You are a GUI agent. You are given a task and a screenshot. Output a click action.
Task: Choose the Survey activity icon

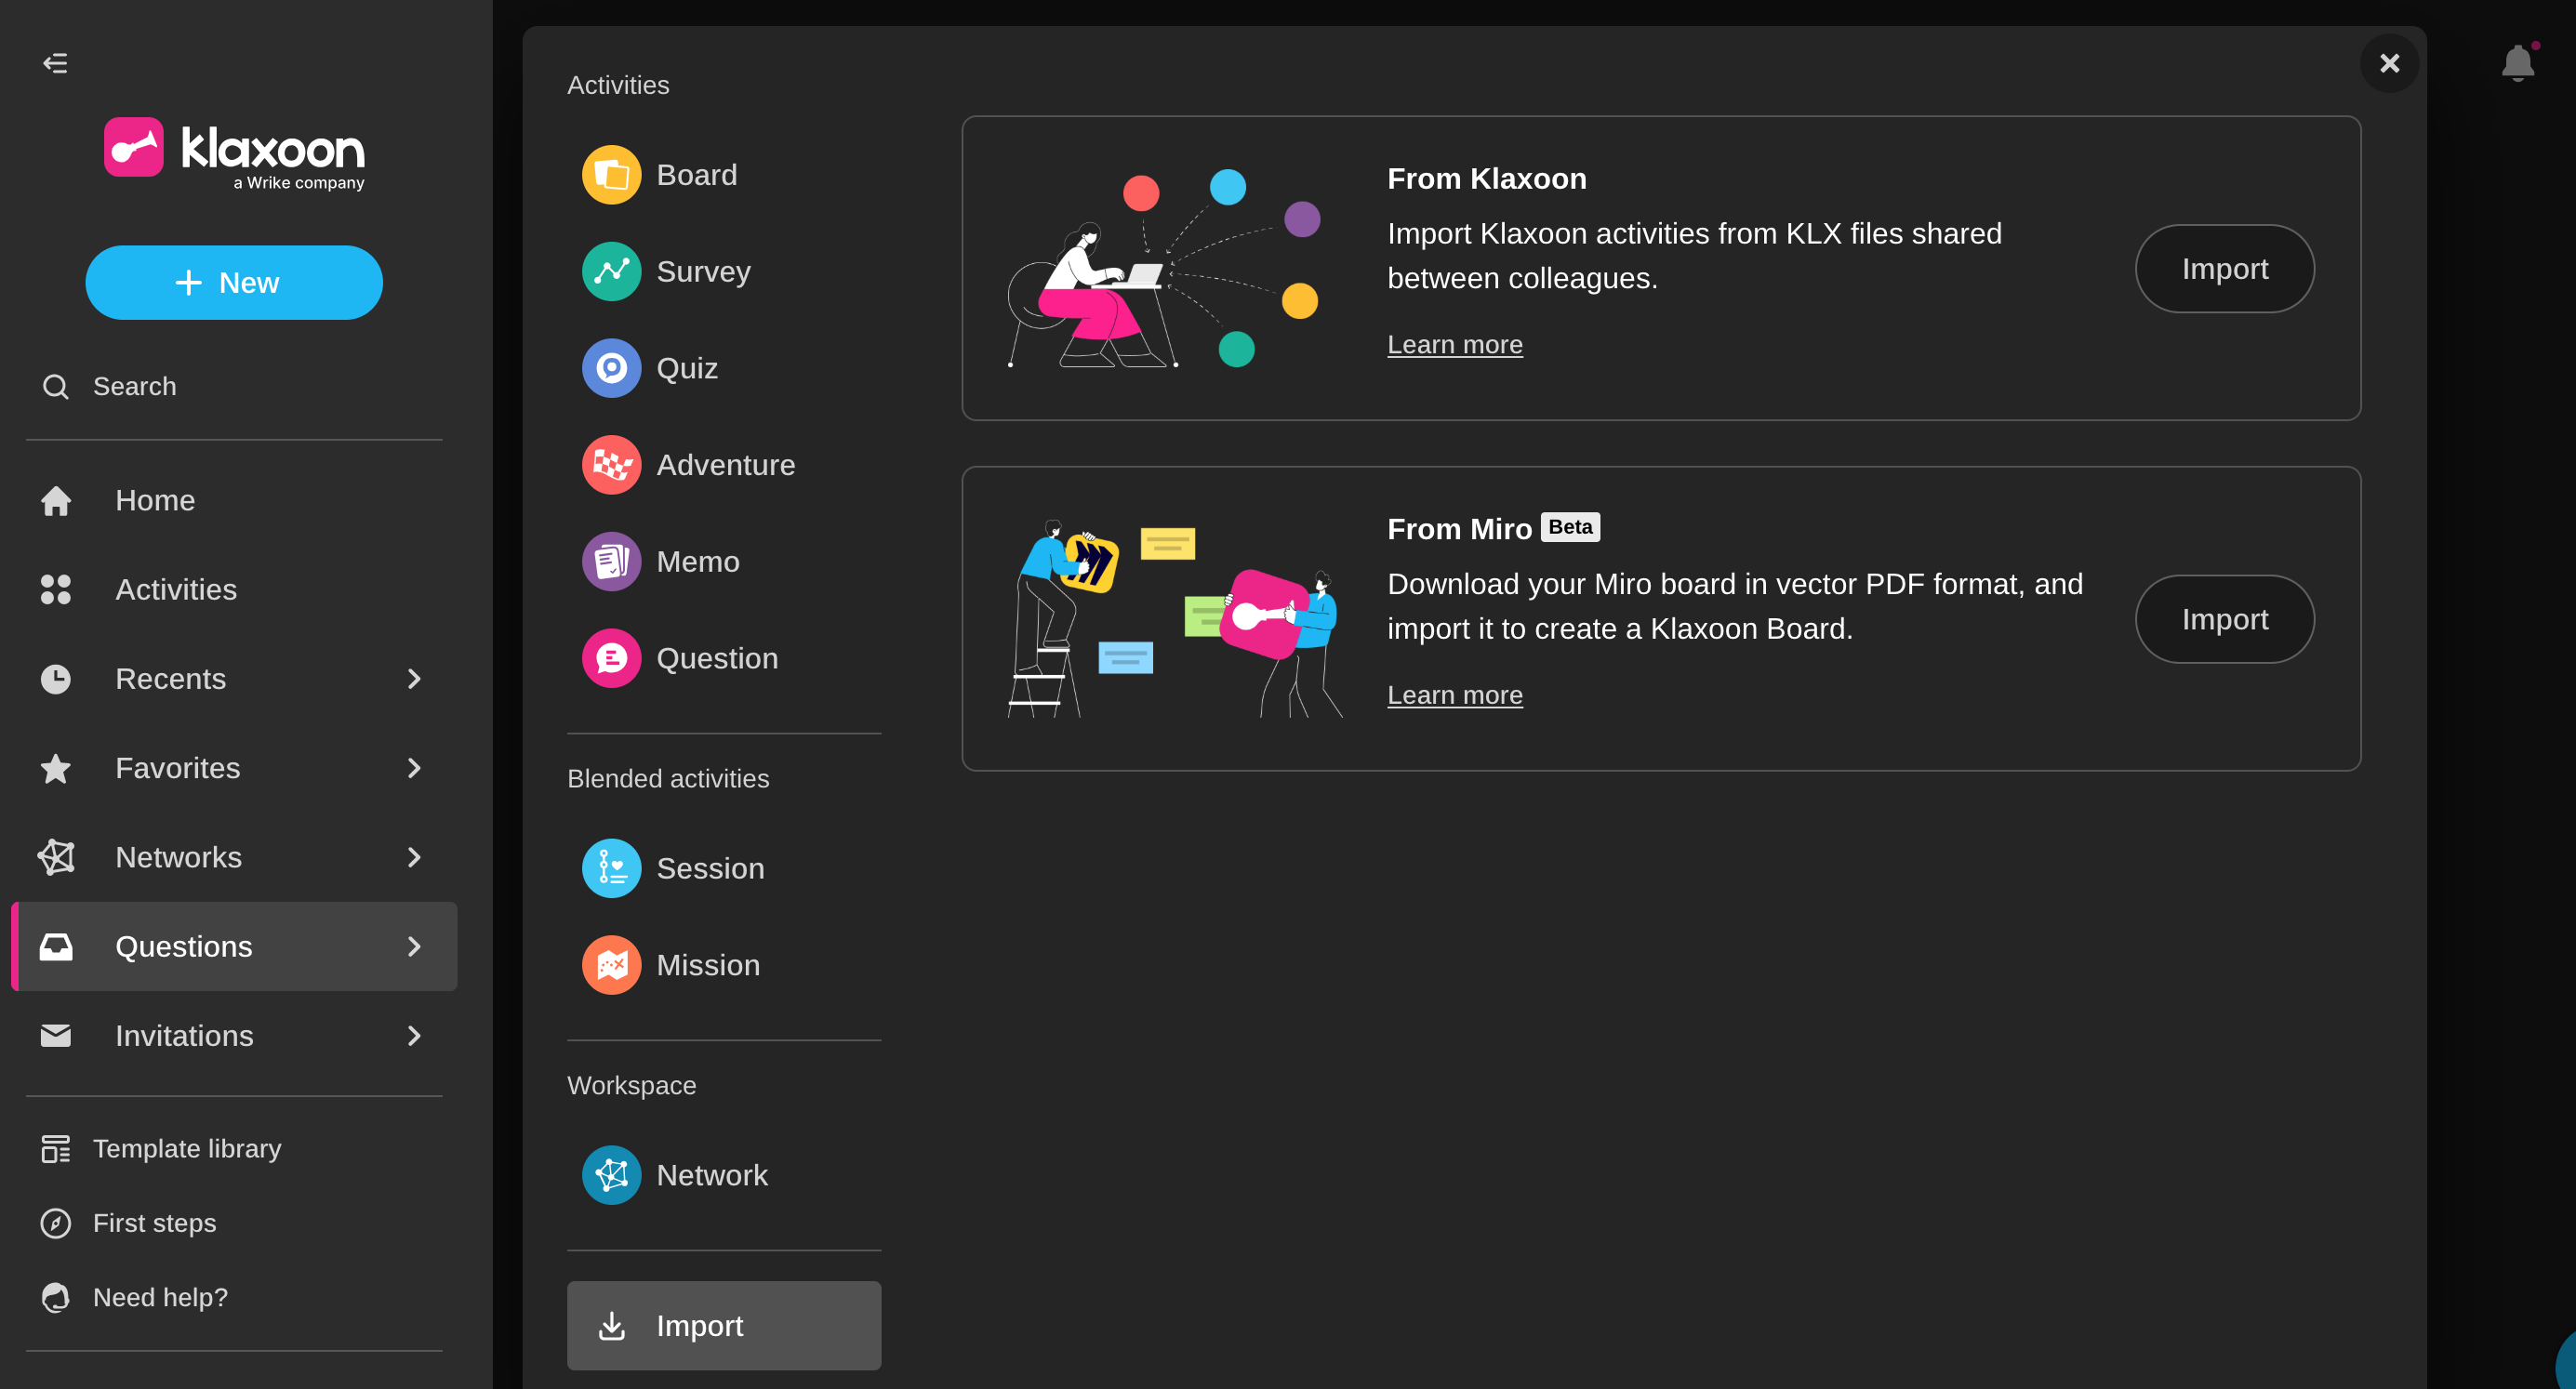pyautogui.click(x=611, y=272)
